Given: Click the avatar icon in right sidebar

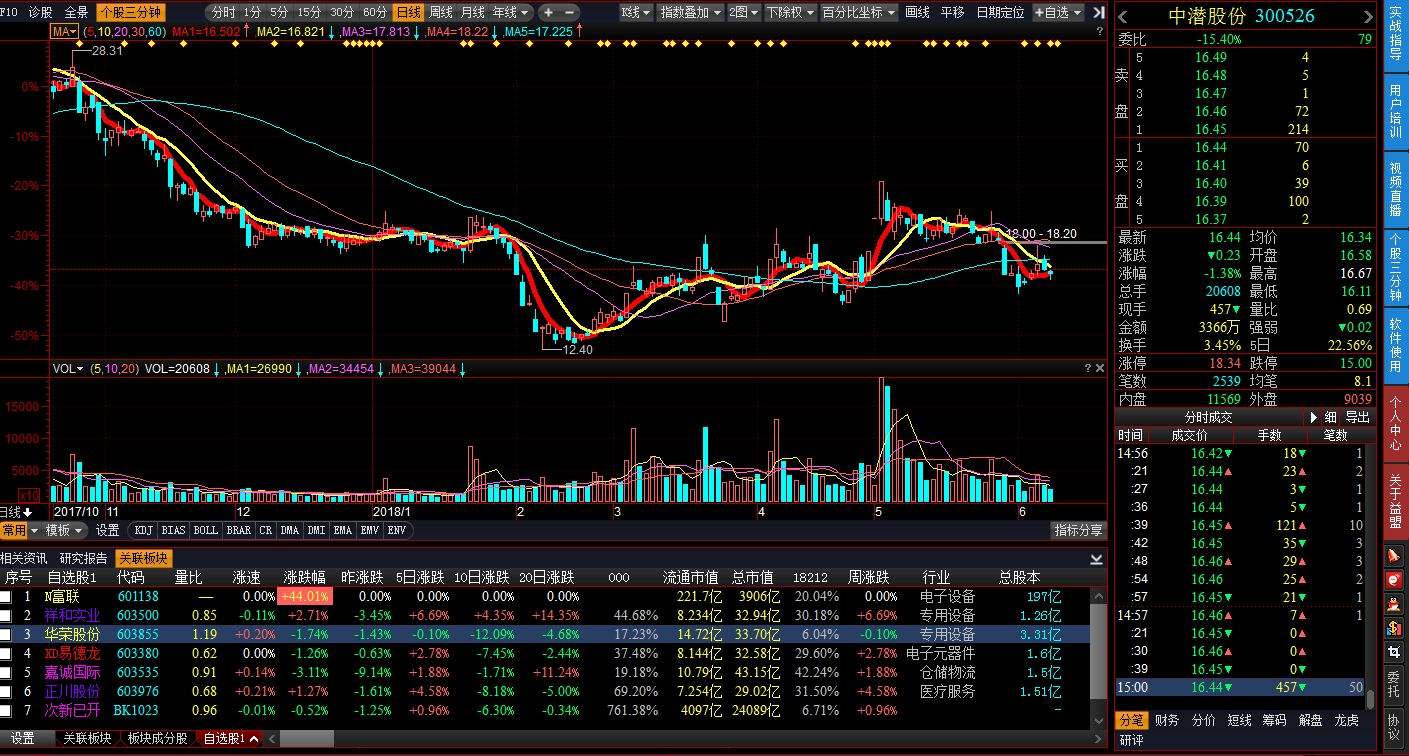Looking at the screenshot, I should click(1394, 604).
